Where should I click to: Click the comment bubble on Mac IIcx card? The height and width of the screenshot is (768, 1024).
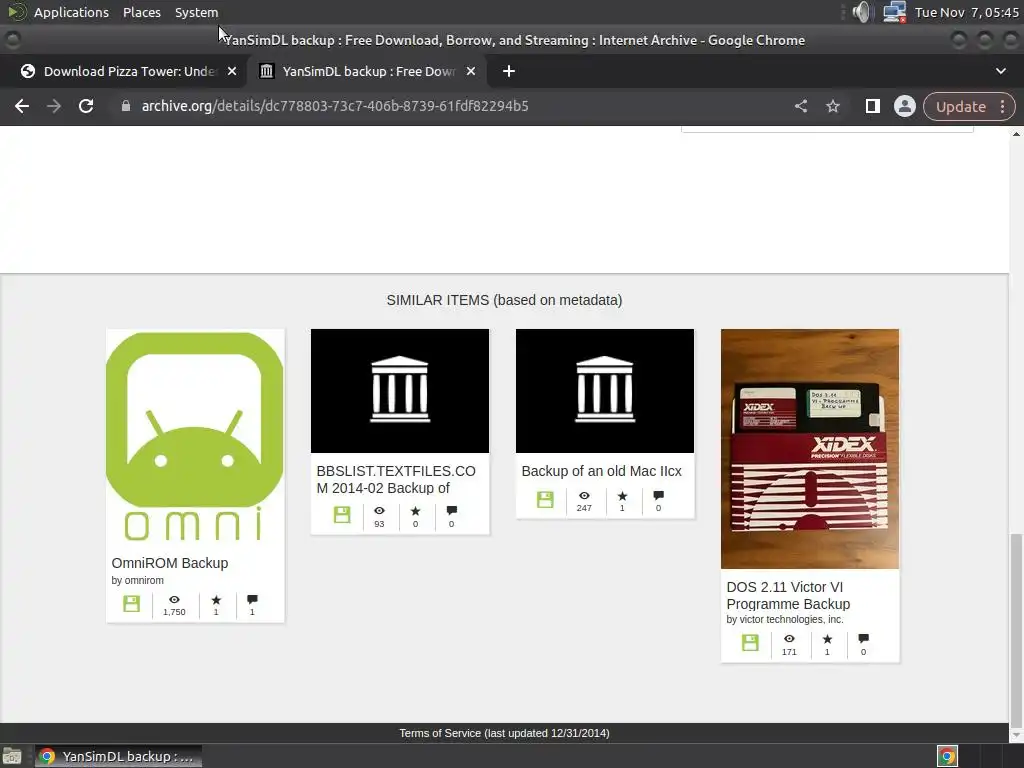point(658,496)
